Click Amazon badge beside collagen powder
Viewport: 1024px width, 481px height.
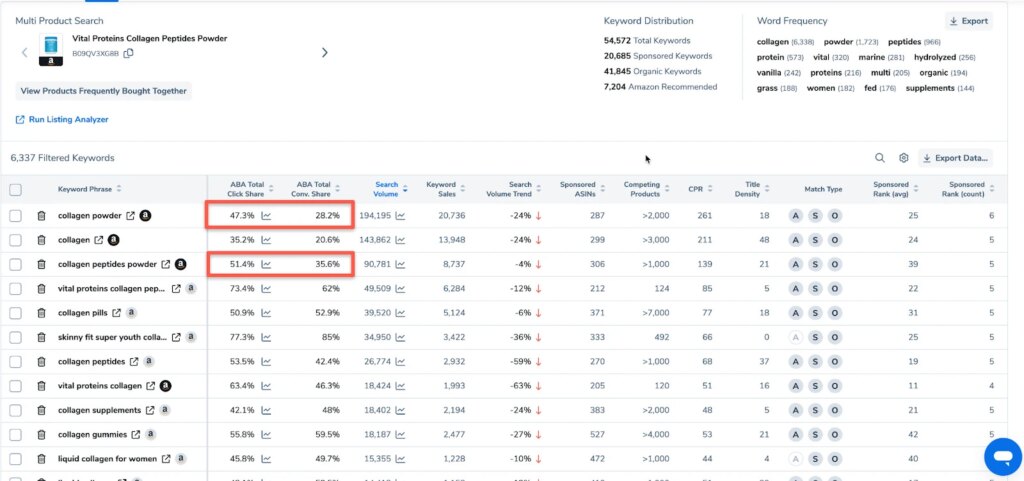pos(146,215)
